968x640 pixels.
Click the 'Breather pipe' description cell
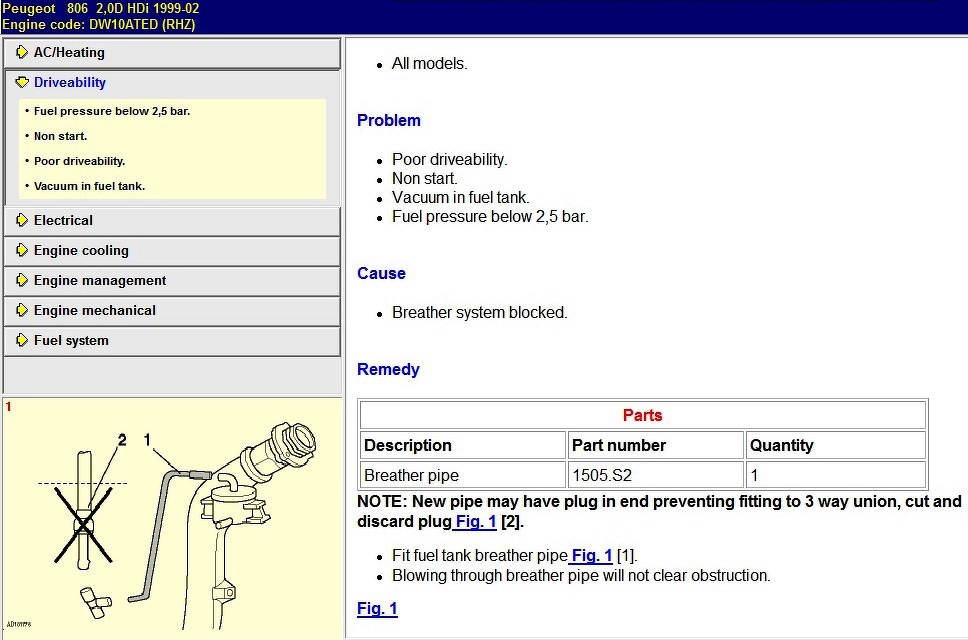[462, 475]
